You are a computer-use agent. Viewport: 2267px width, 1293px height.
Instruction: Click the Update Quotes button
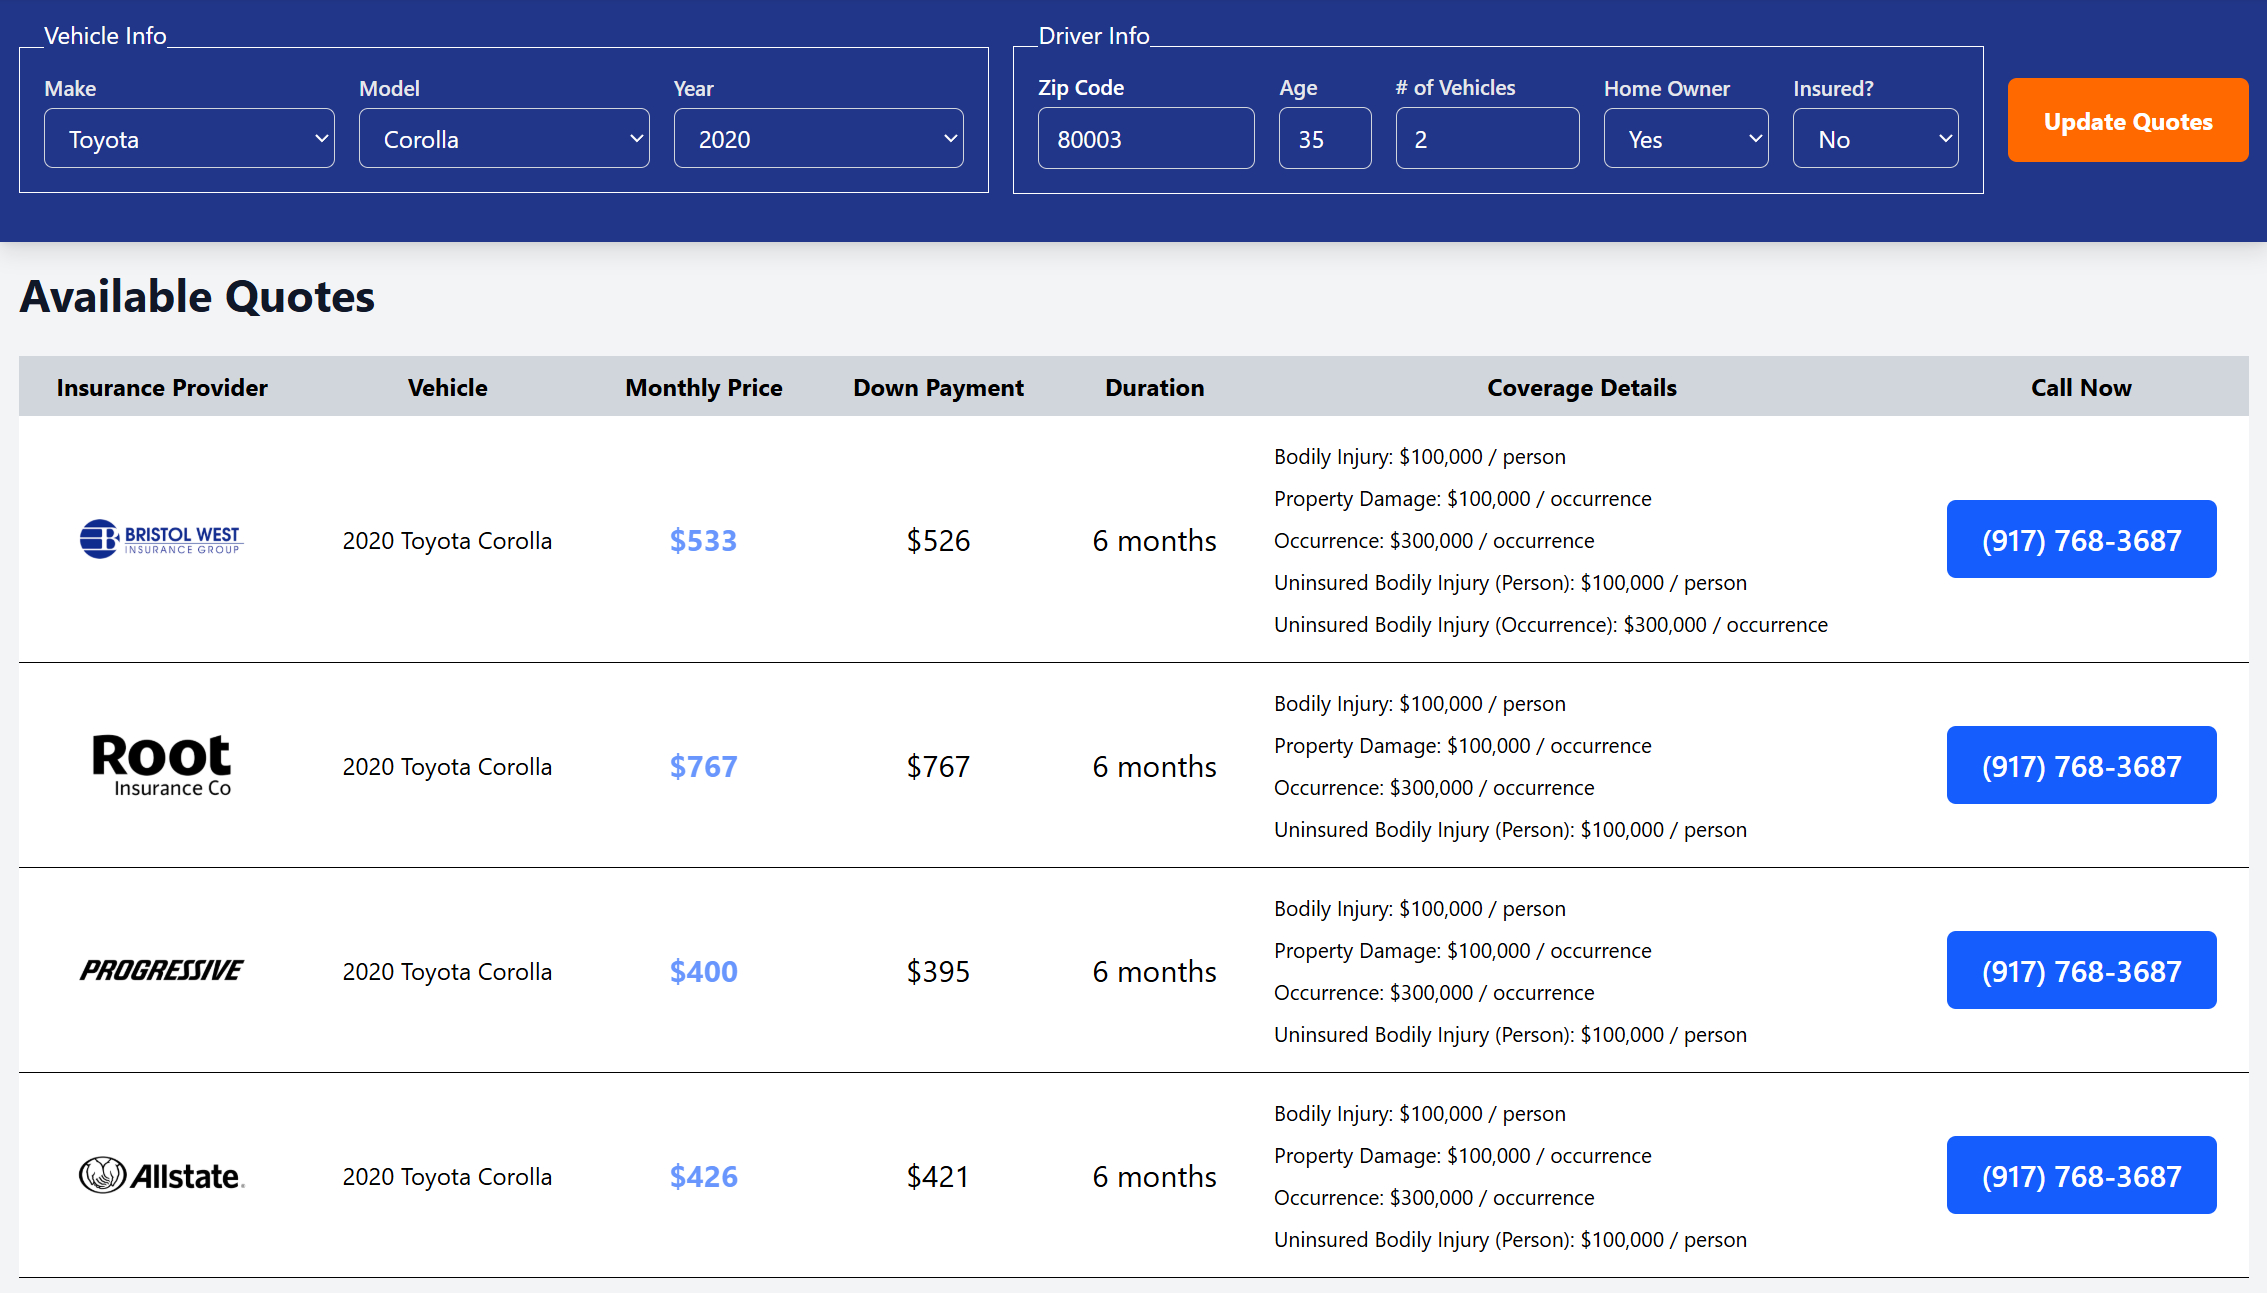click(2128, 121)
